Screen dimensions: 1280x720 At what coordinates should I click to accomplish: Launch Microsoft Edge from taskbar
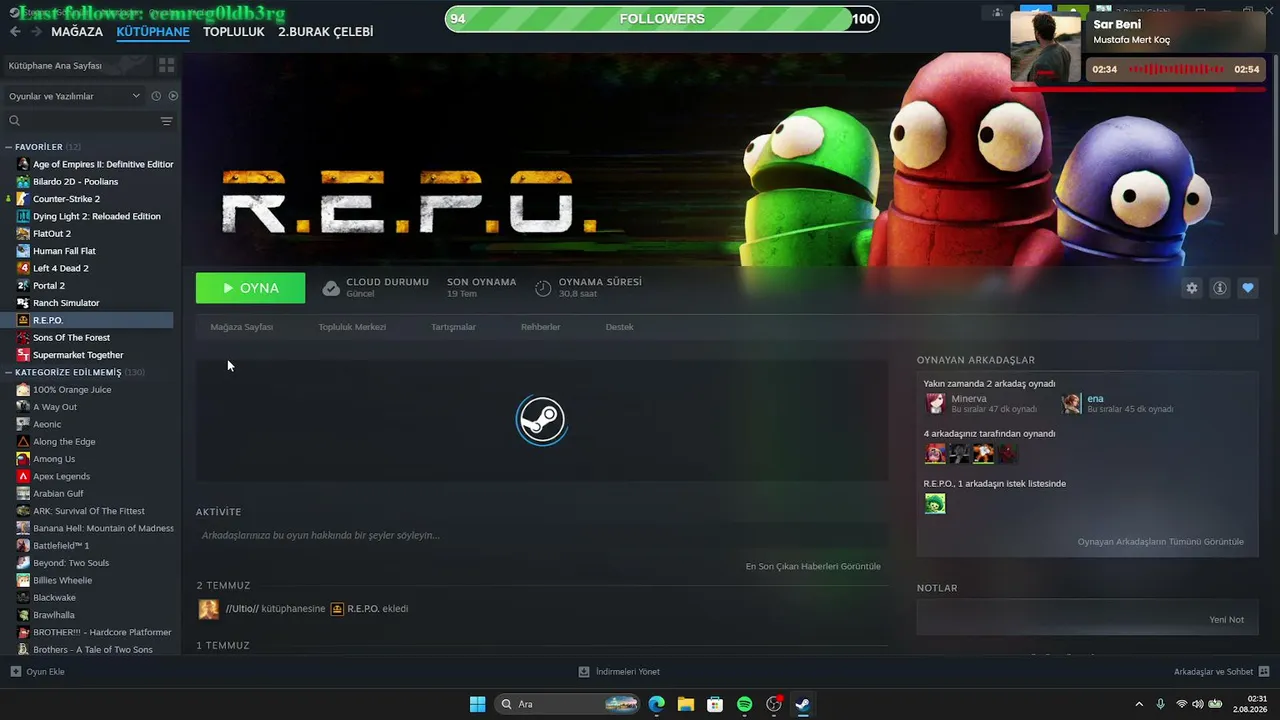[656, 704]
